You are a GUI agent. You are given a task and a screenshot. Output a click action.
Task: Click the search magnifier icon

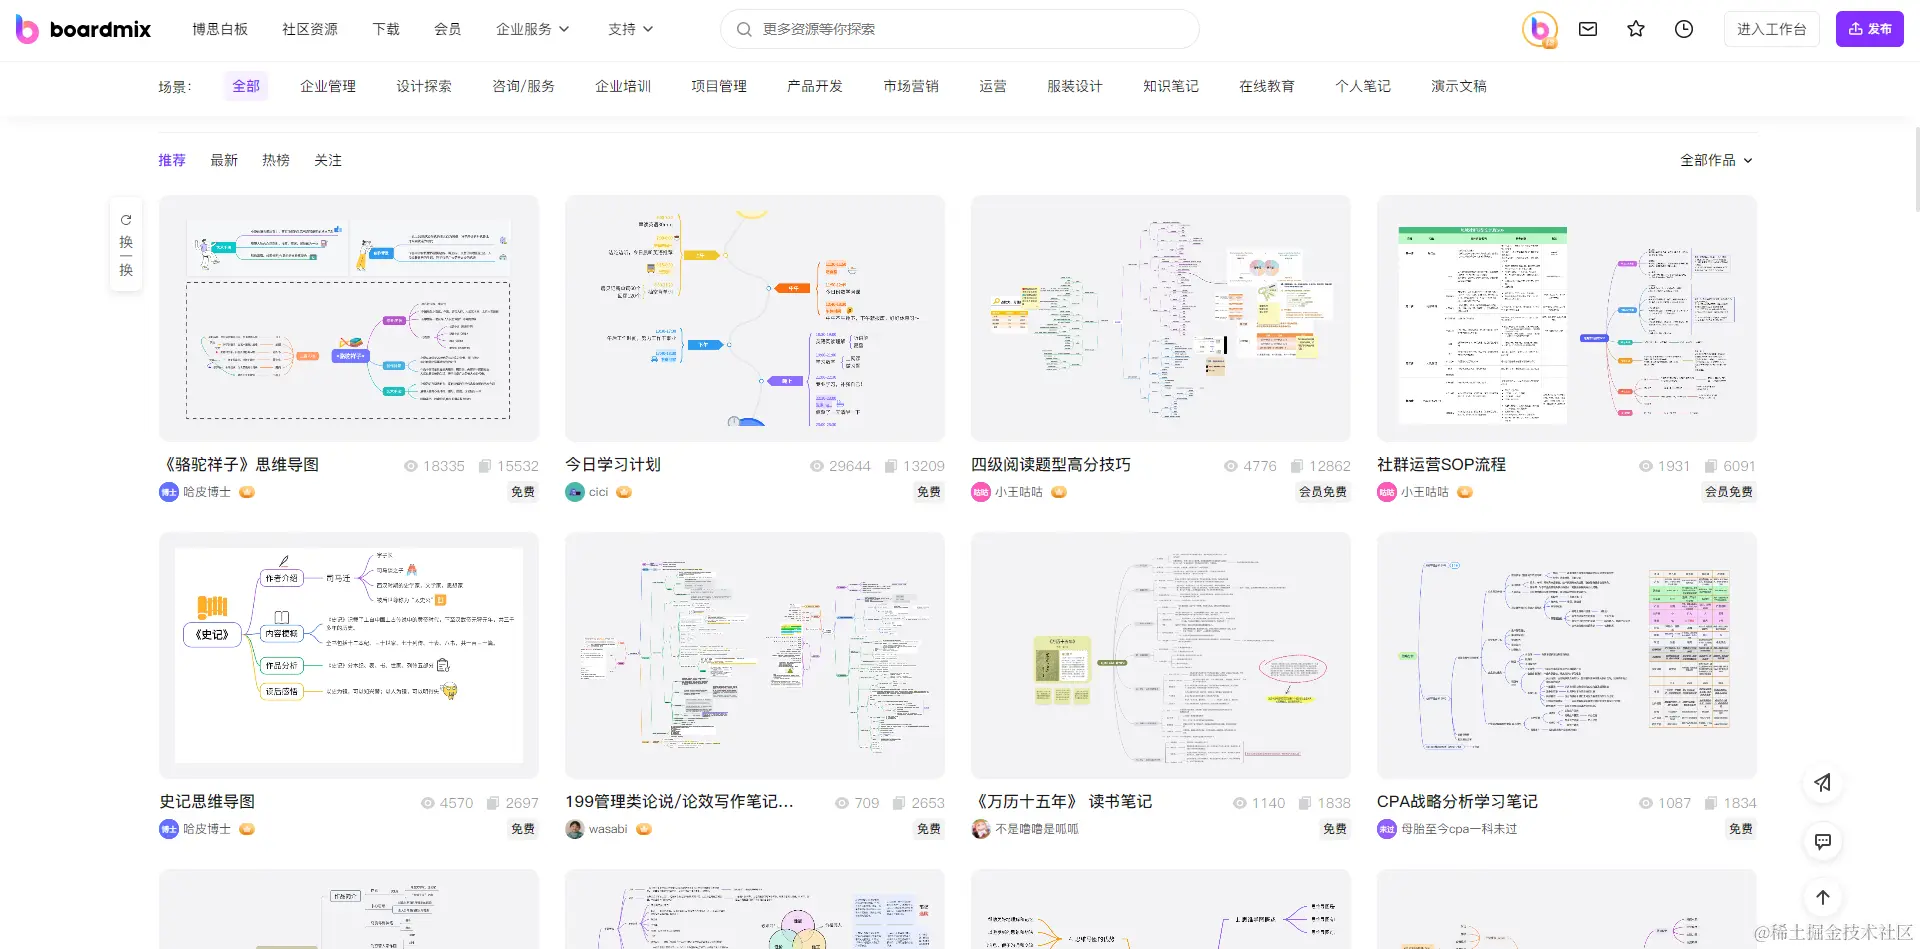744,29
